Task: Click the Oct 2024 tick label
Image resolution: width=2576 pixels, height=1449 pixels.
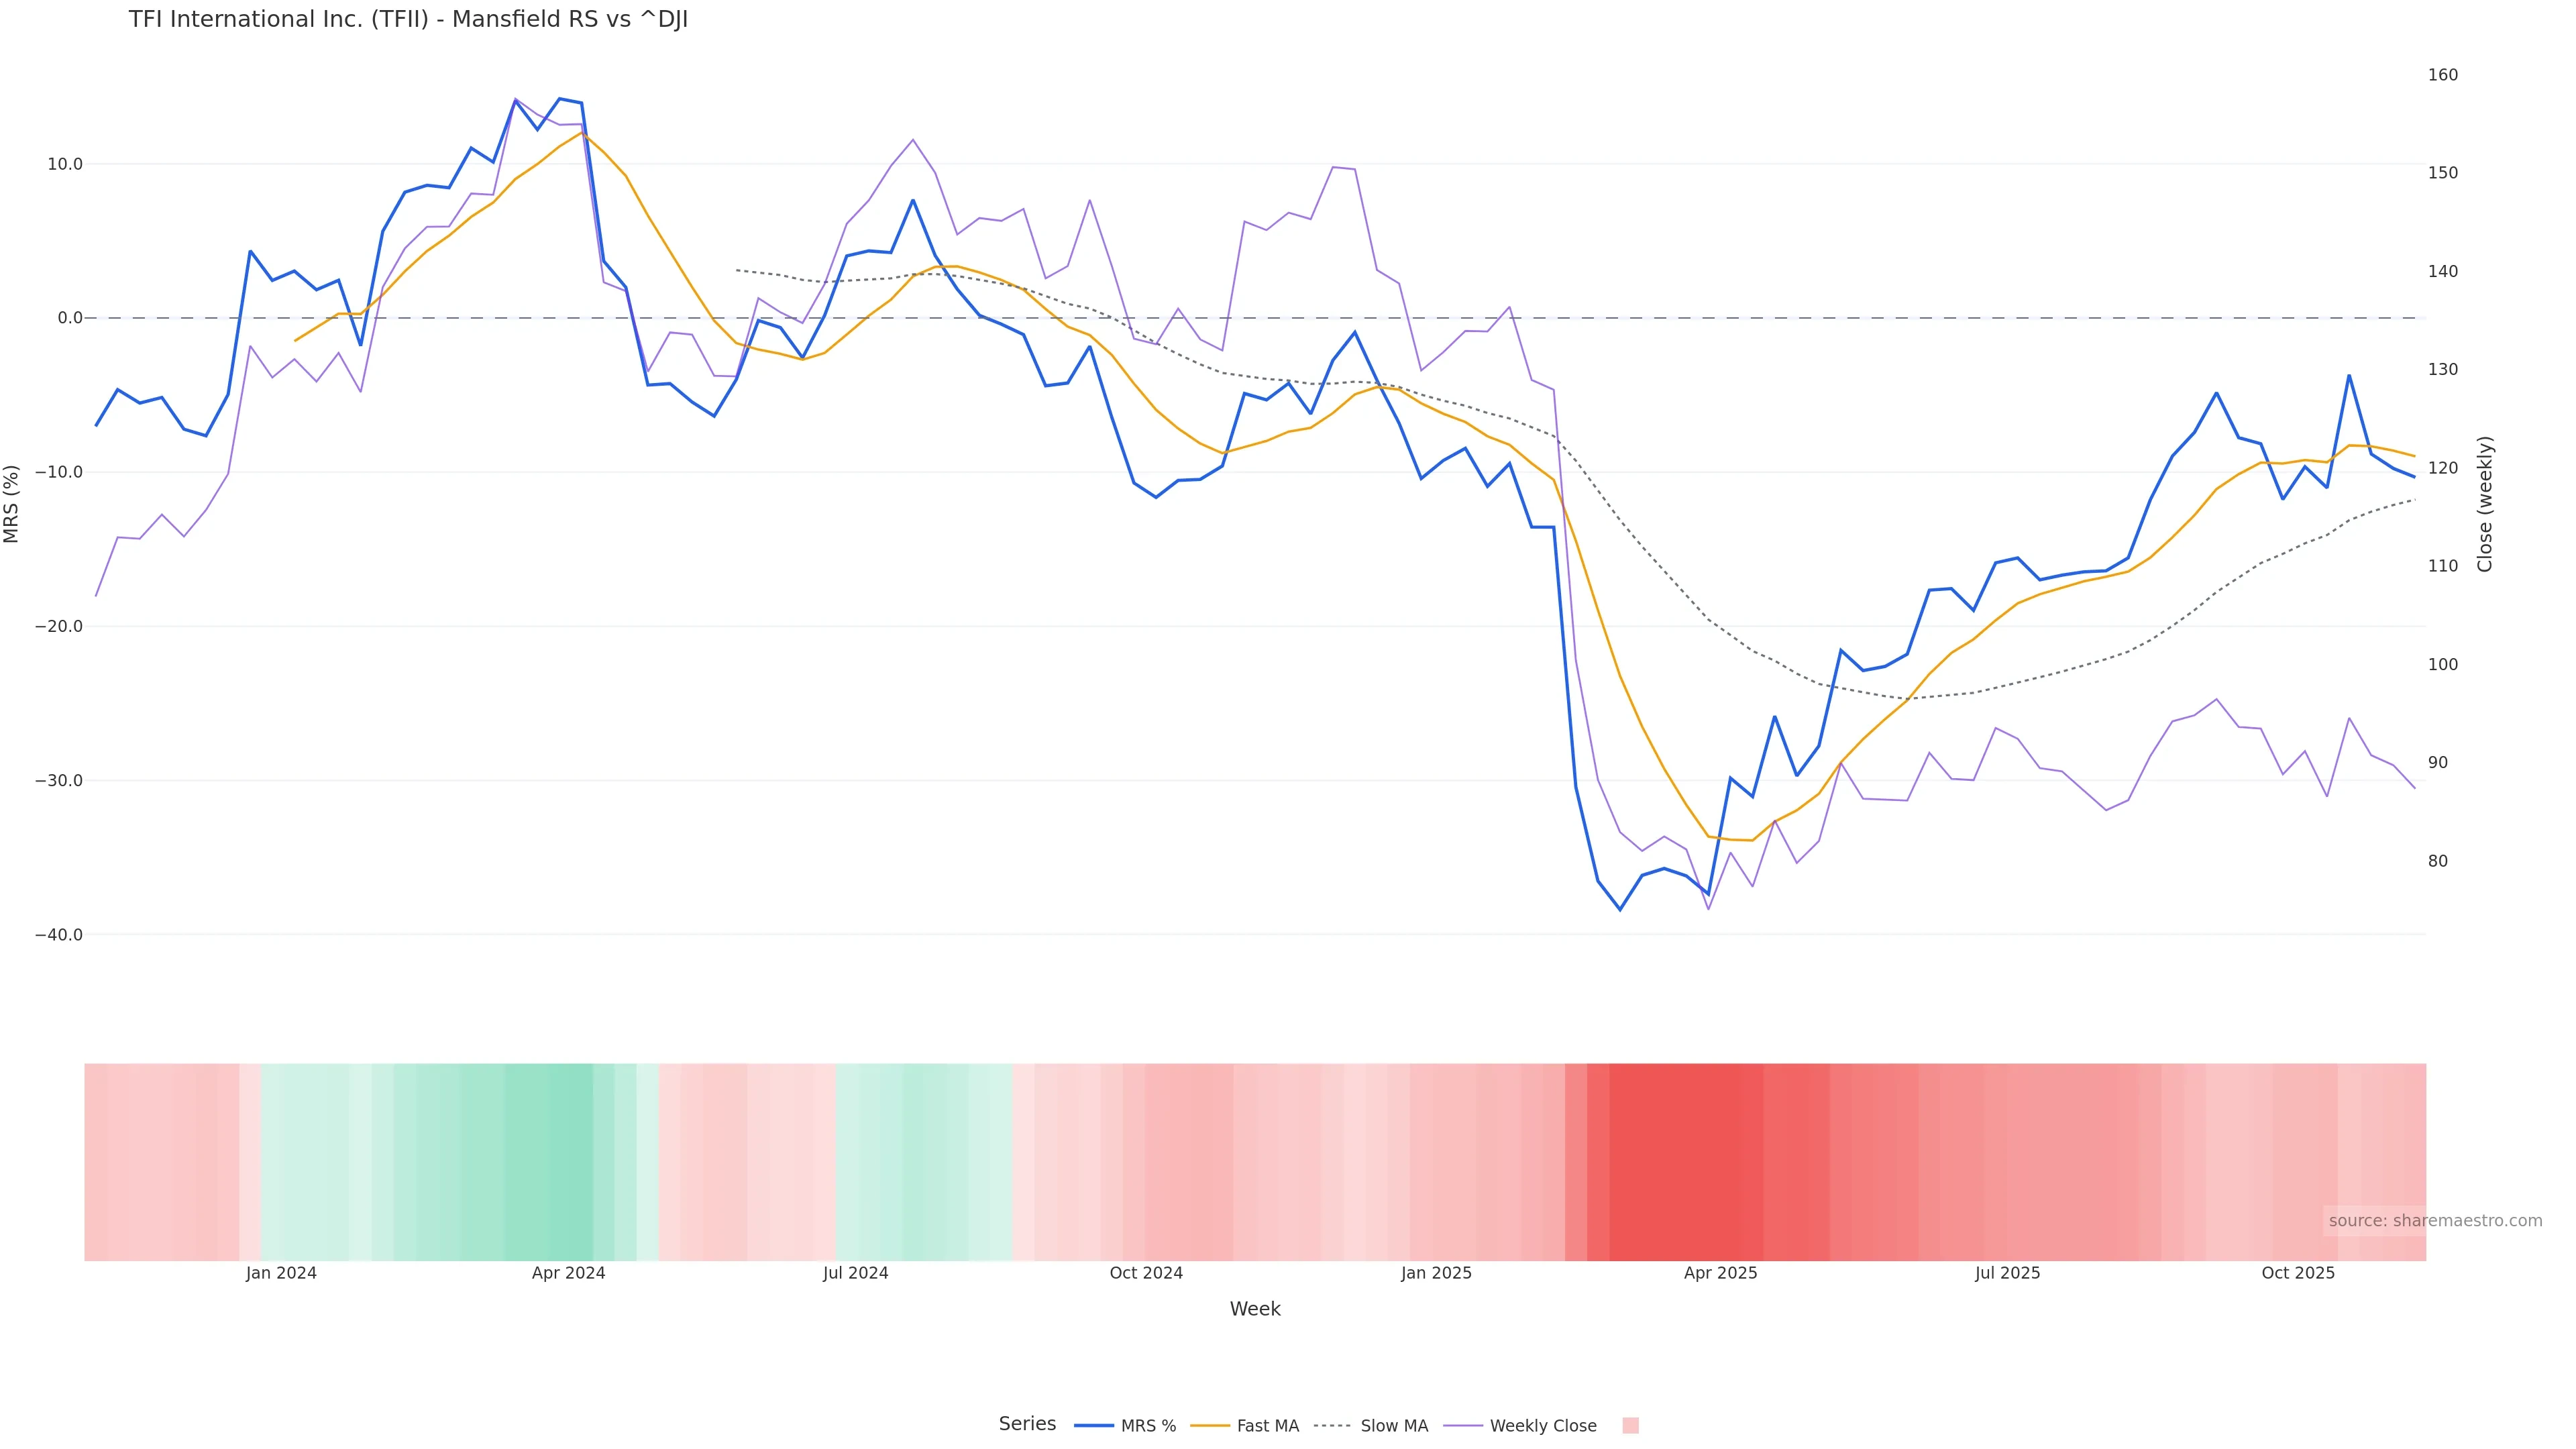Action: 1146,1274
